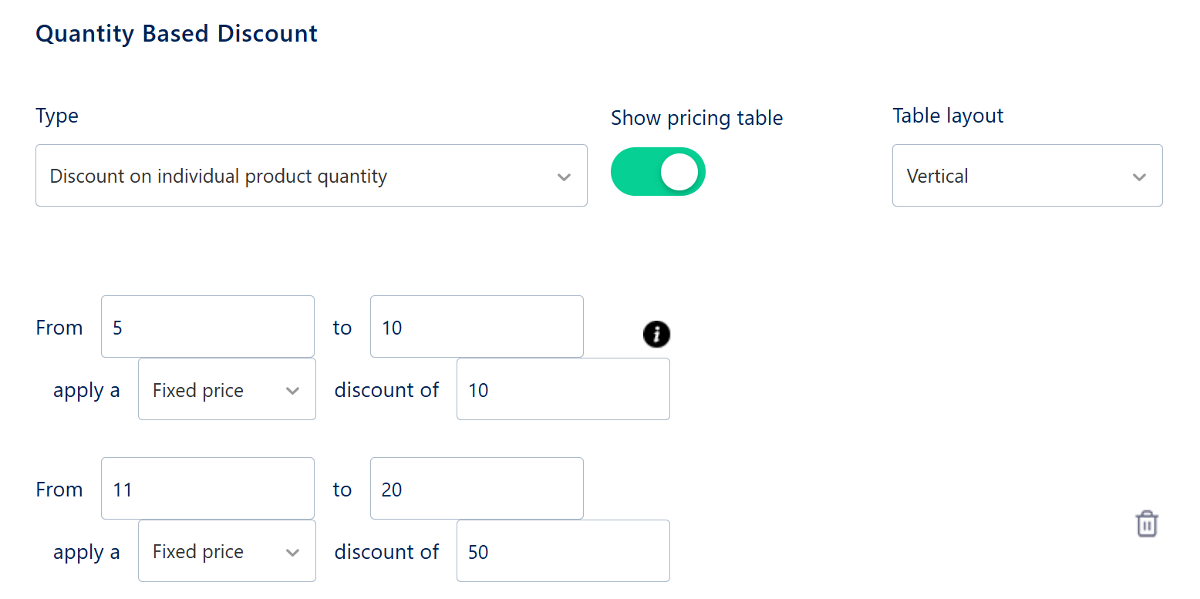
Task: Focus the discount field containing 50
Action: click(x=562, y=551)
